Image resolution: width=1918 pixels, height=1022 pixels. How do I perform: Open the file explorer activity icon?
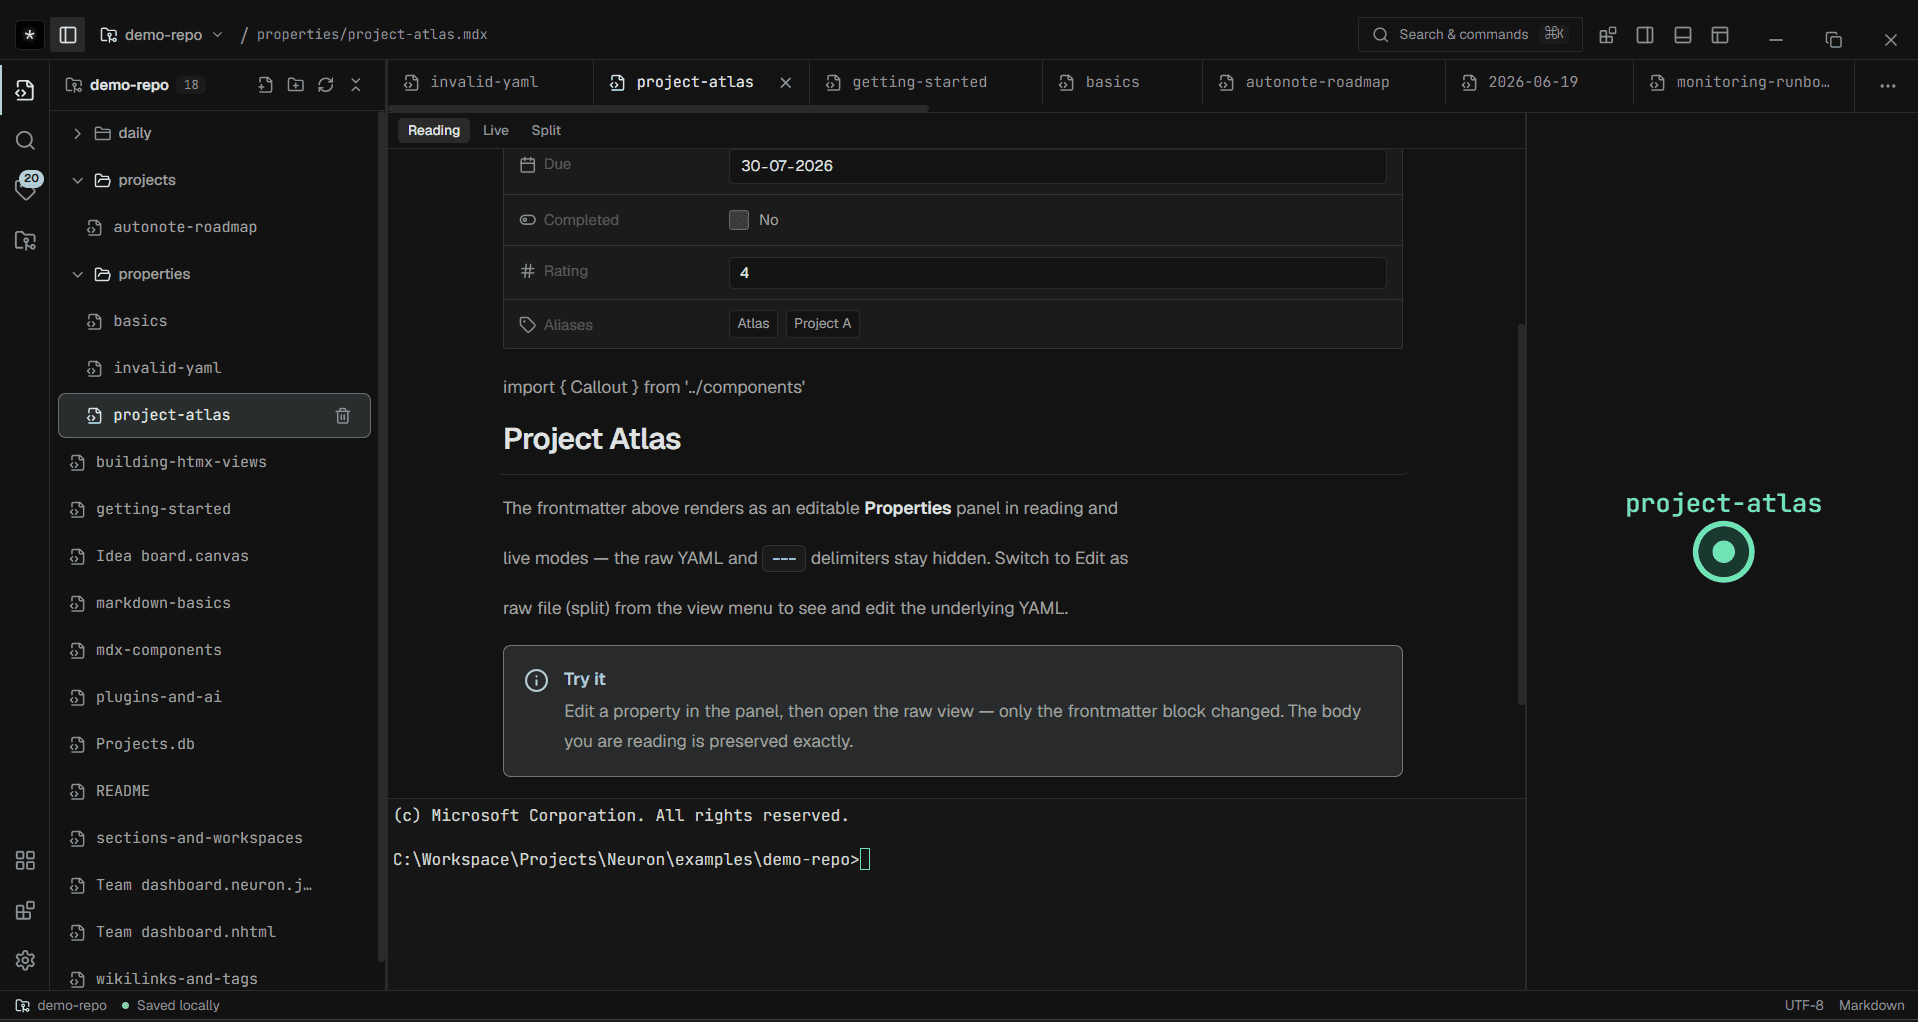[x=26, y=91]
